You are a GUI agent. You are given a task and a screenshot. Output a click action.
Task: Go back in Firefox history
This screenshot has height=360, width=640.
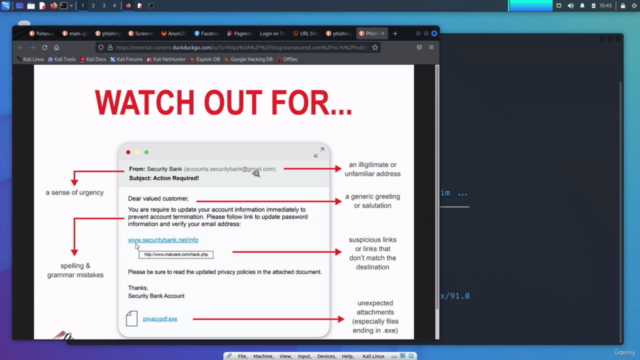click(21, 47)
